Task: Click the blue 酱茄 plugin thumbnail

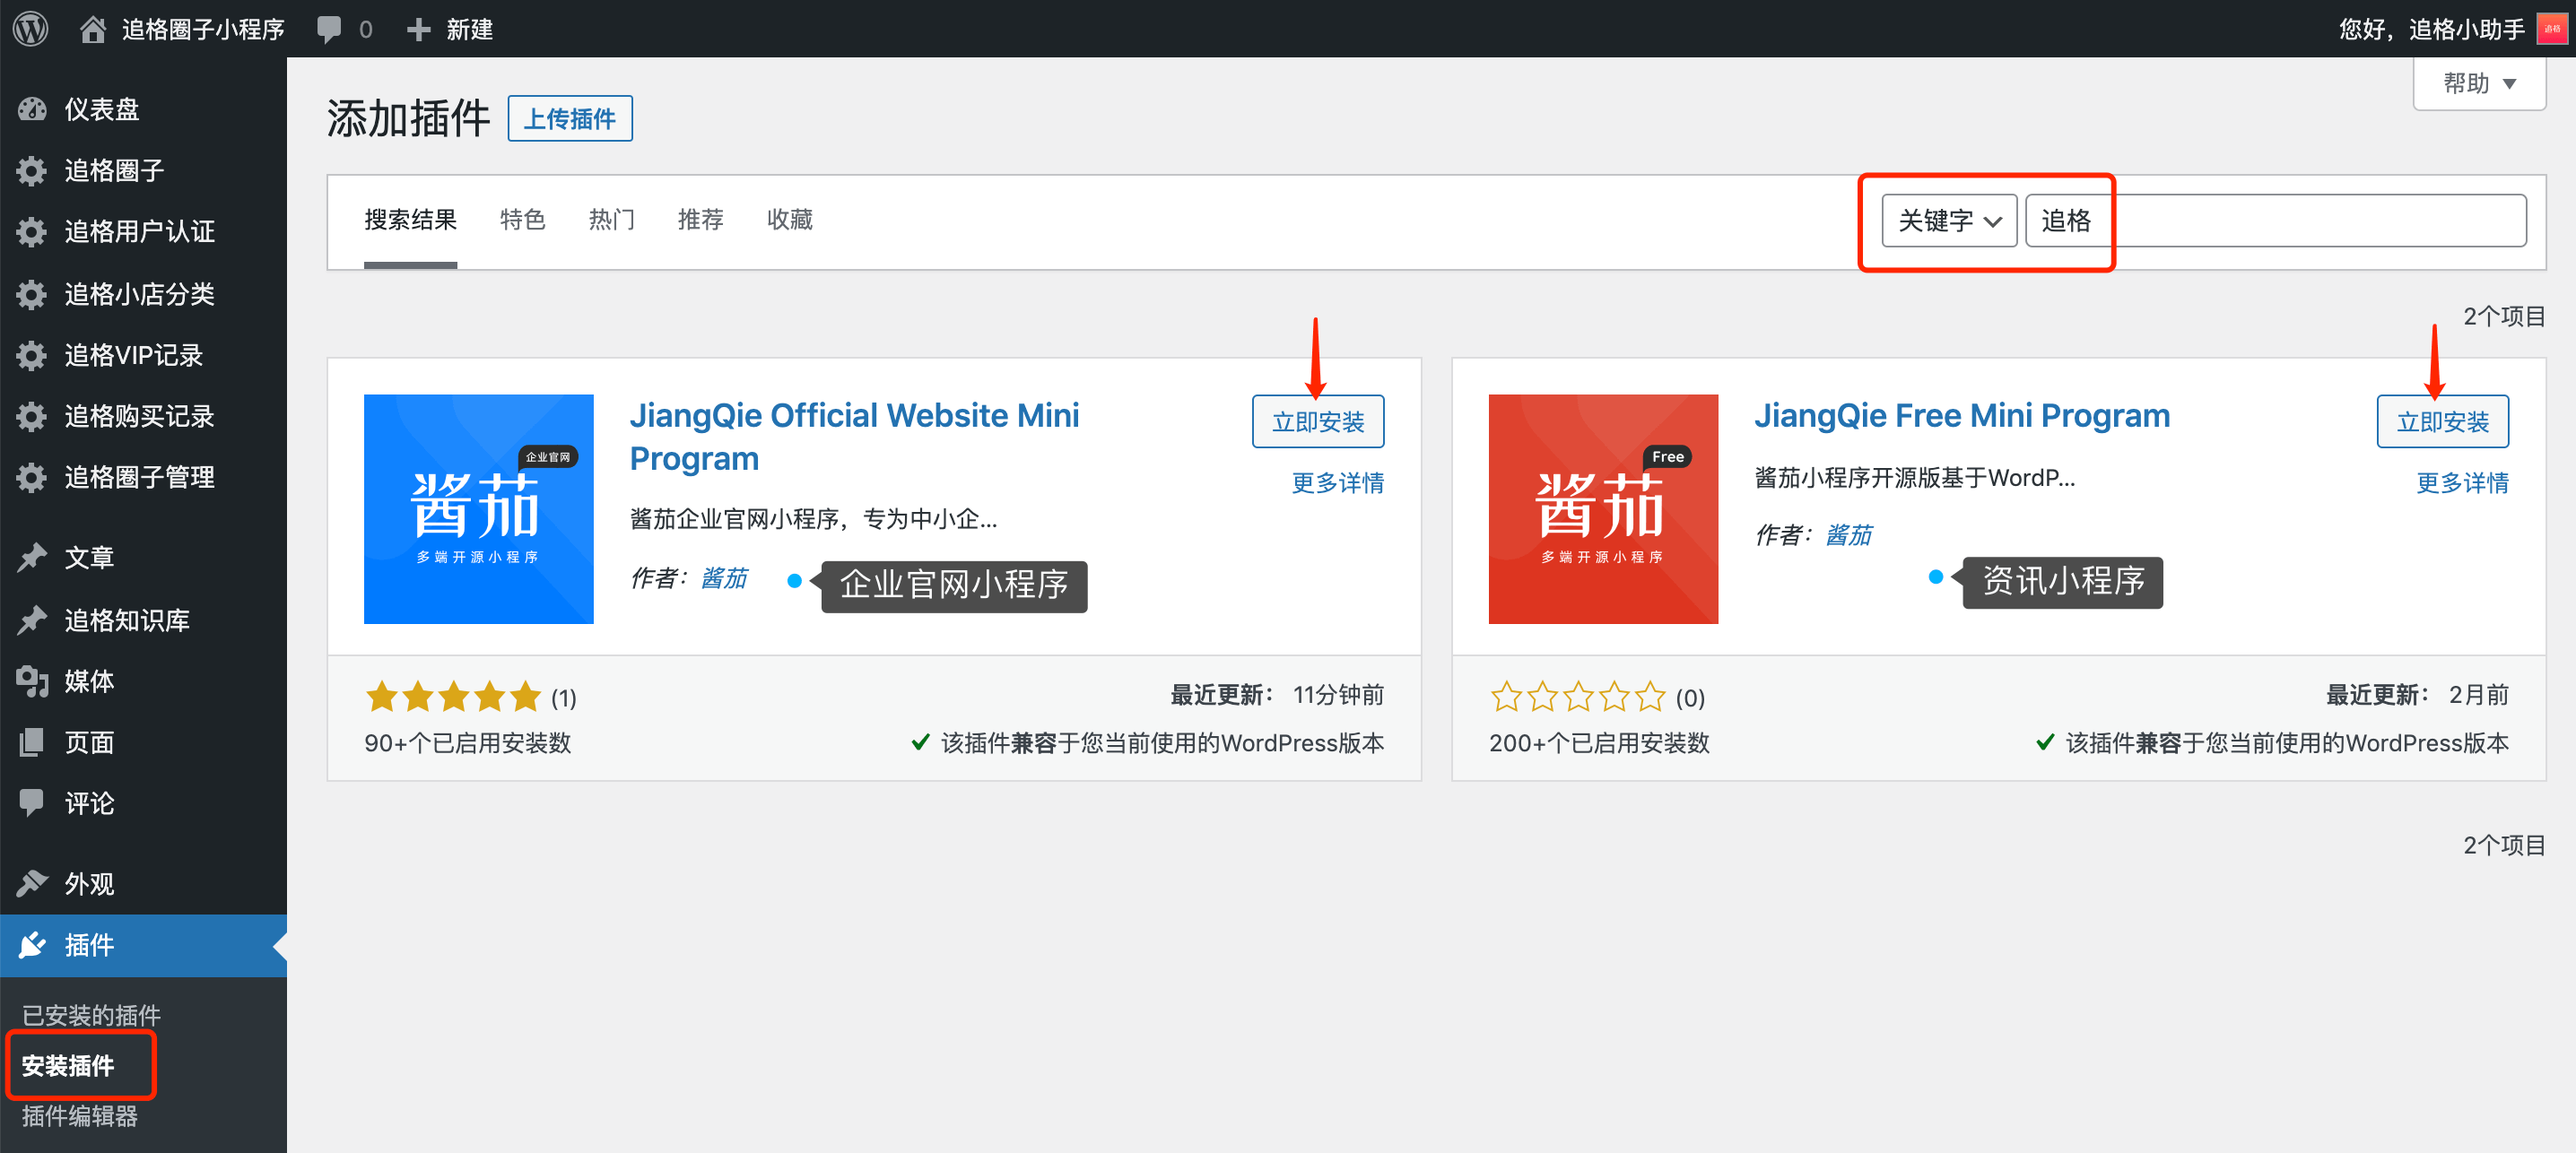Action: tap(479, 509)
